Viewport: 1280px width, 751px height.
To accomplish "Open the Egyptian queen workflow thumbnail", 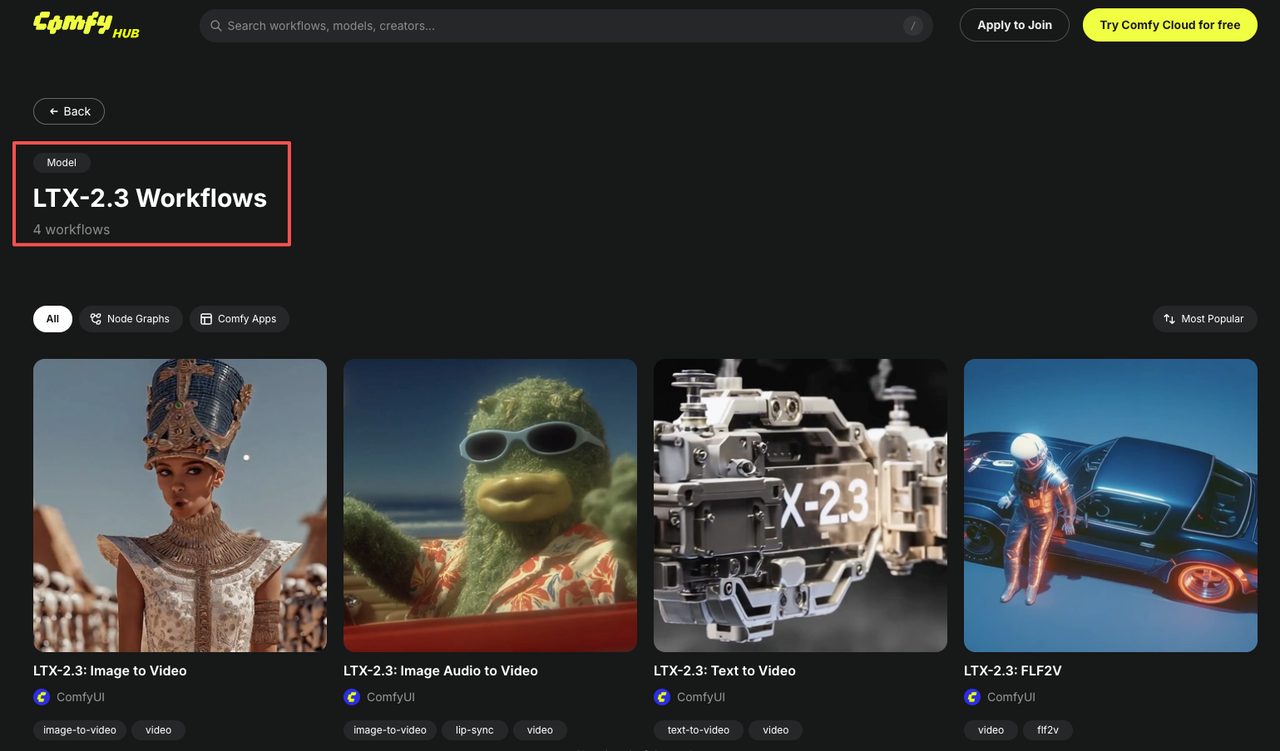I will [x=180, y=505].
